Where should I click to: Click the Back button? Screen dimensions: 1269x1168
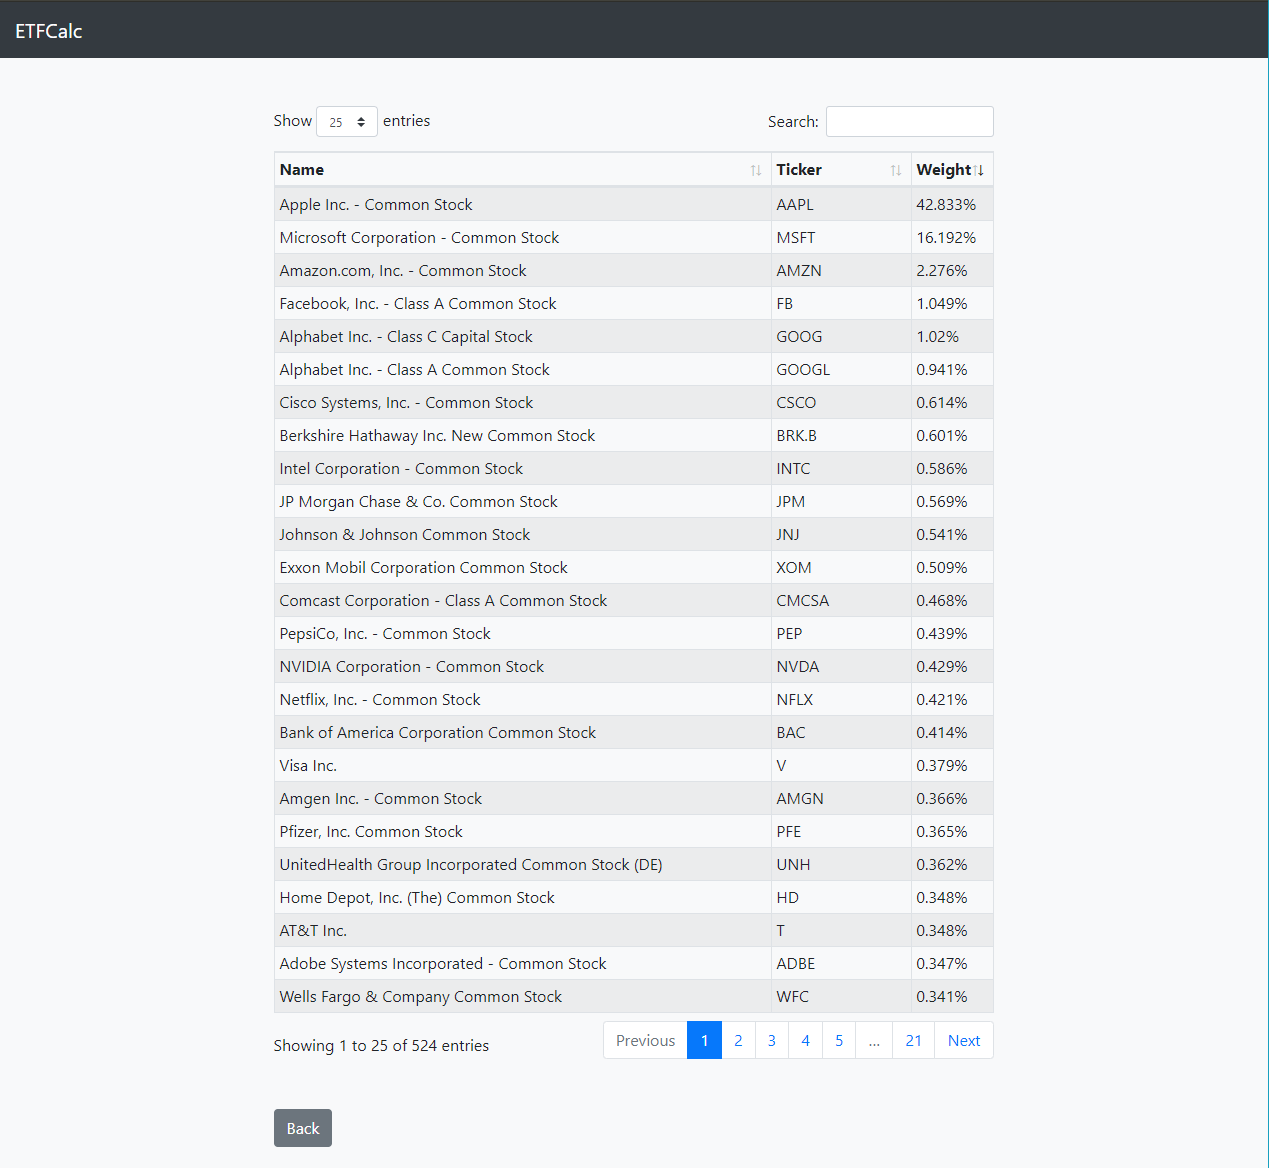[x=303, y=1128]
